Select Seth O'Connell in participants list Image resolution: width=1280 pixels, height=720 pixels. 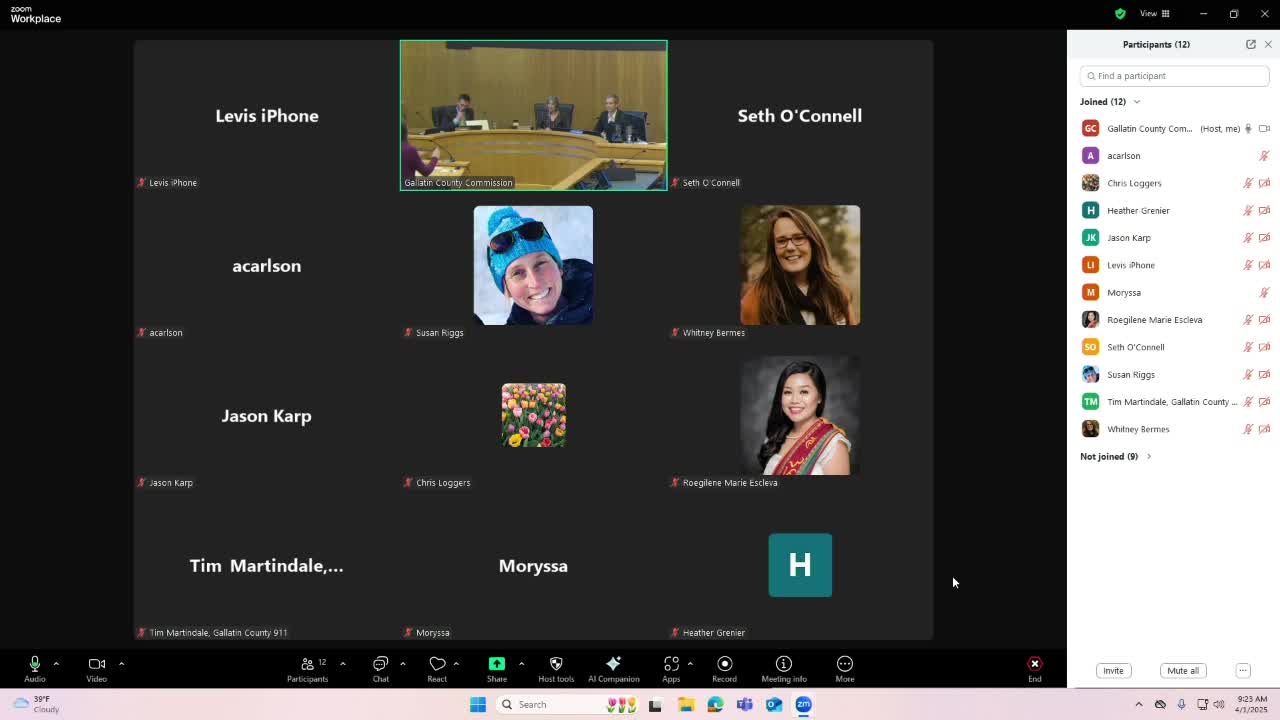(x=1135, y=347)
